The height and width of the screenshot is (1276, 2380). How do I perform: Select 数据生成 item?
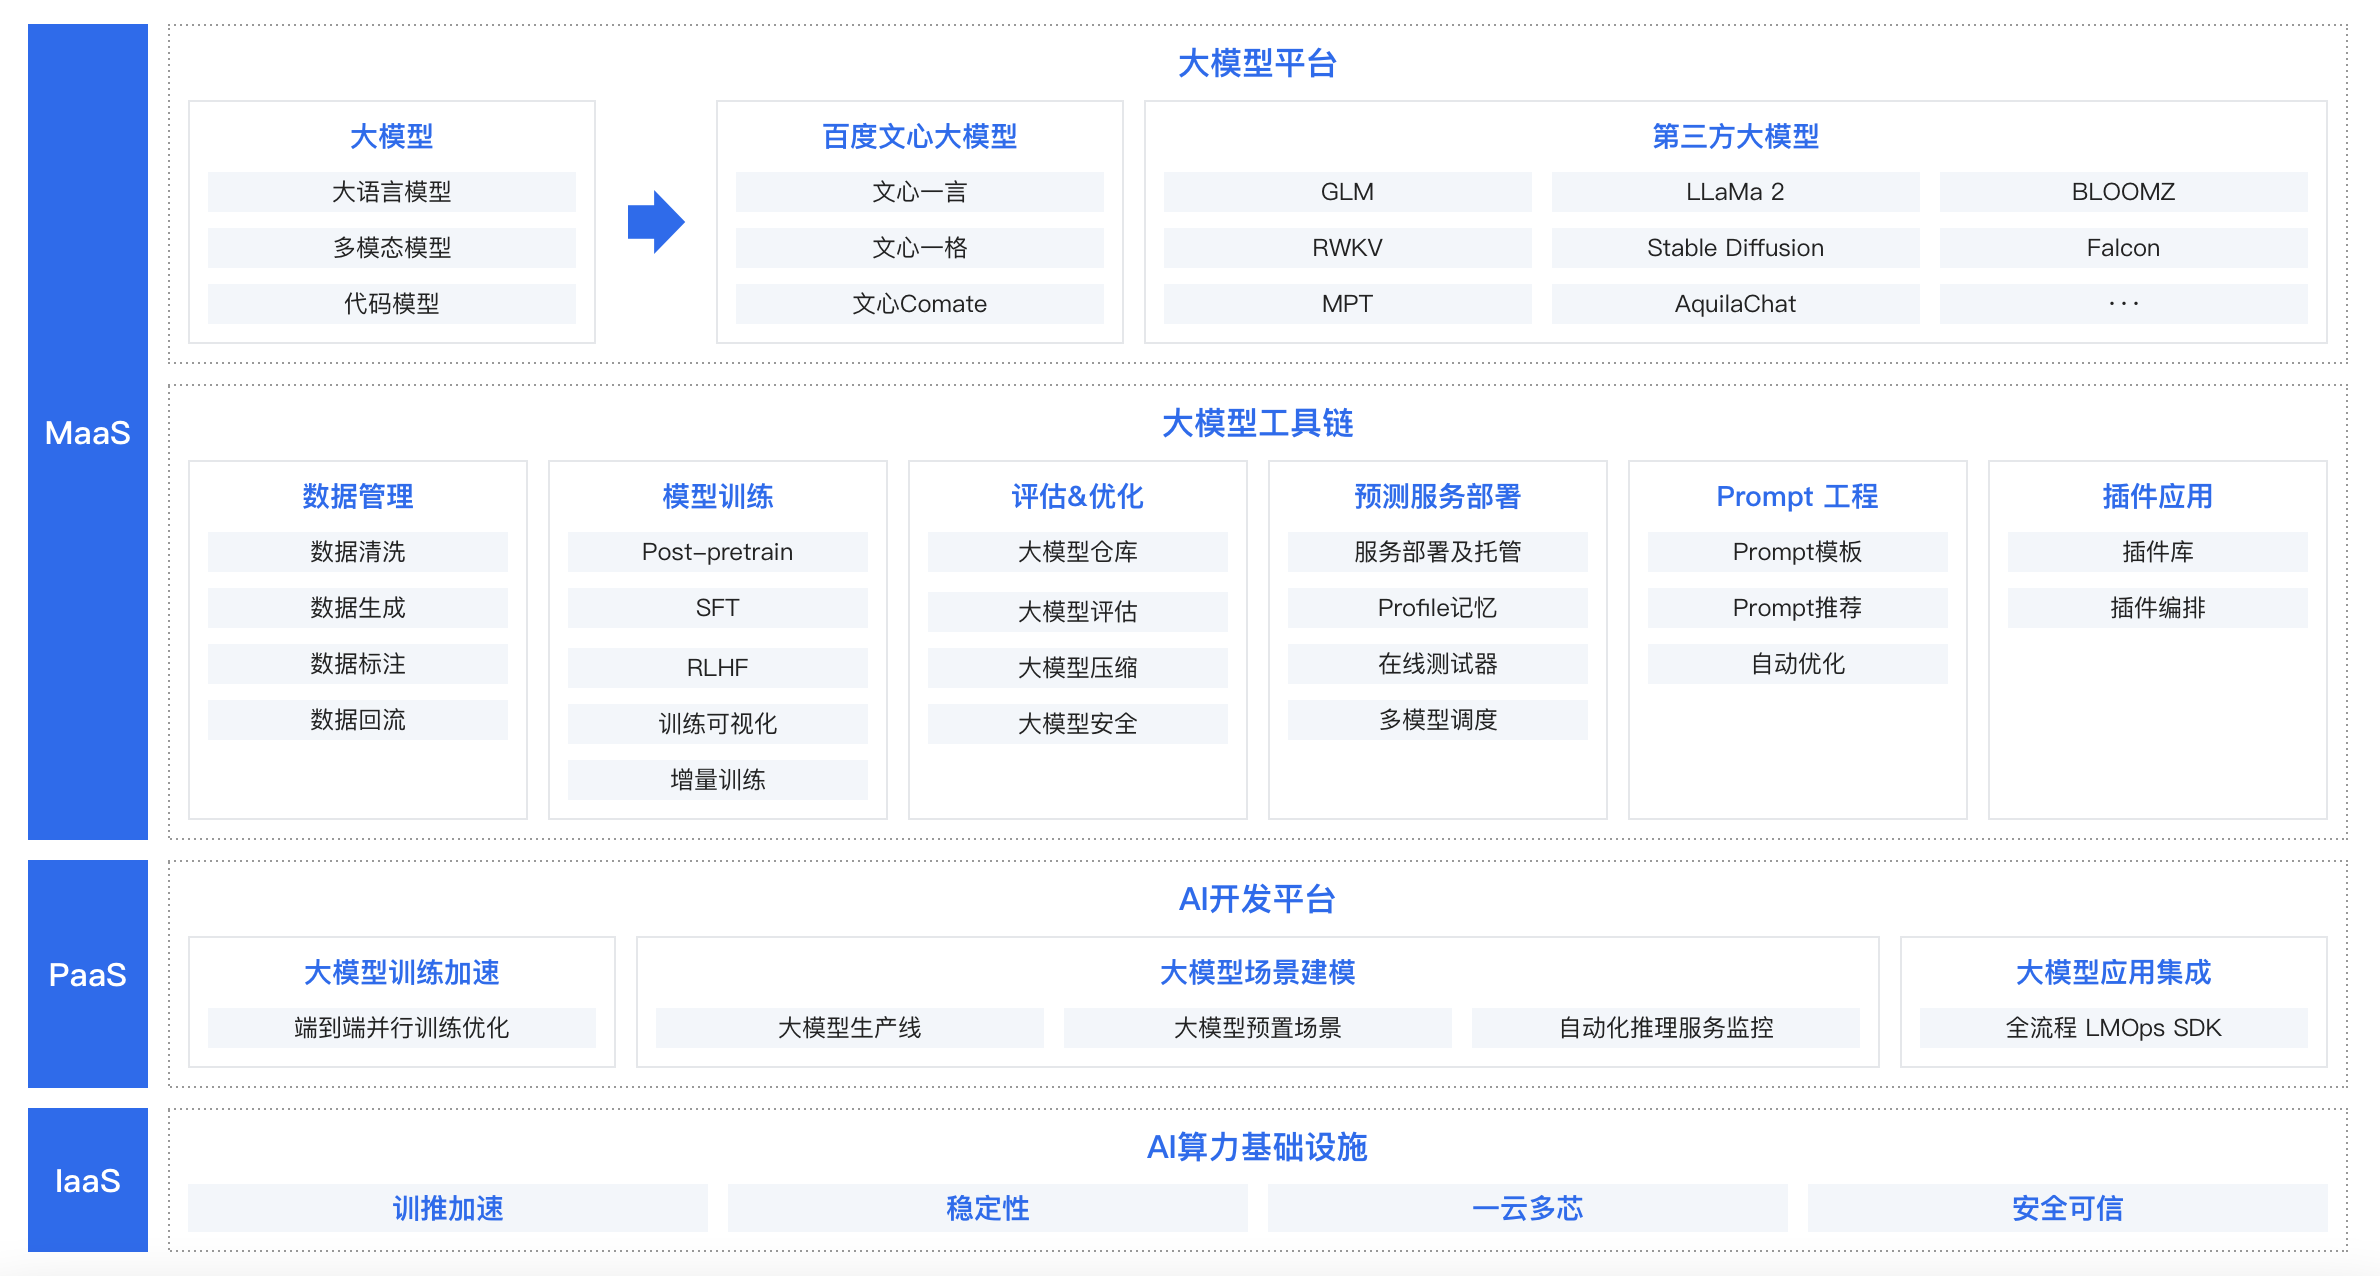pos(358,608)
